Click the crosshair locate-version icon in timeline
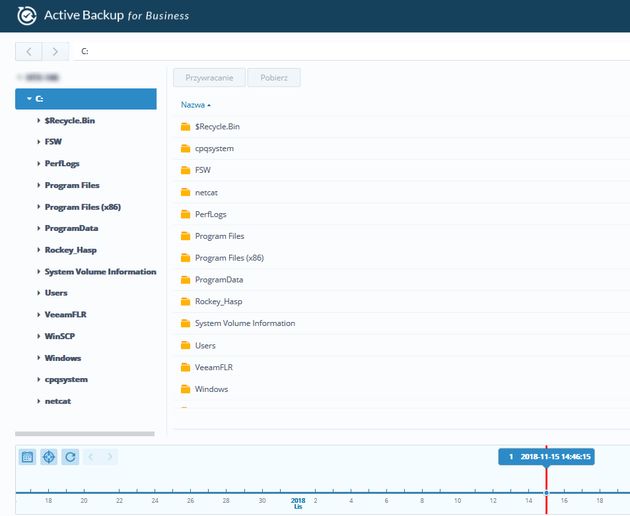 49,457
